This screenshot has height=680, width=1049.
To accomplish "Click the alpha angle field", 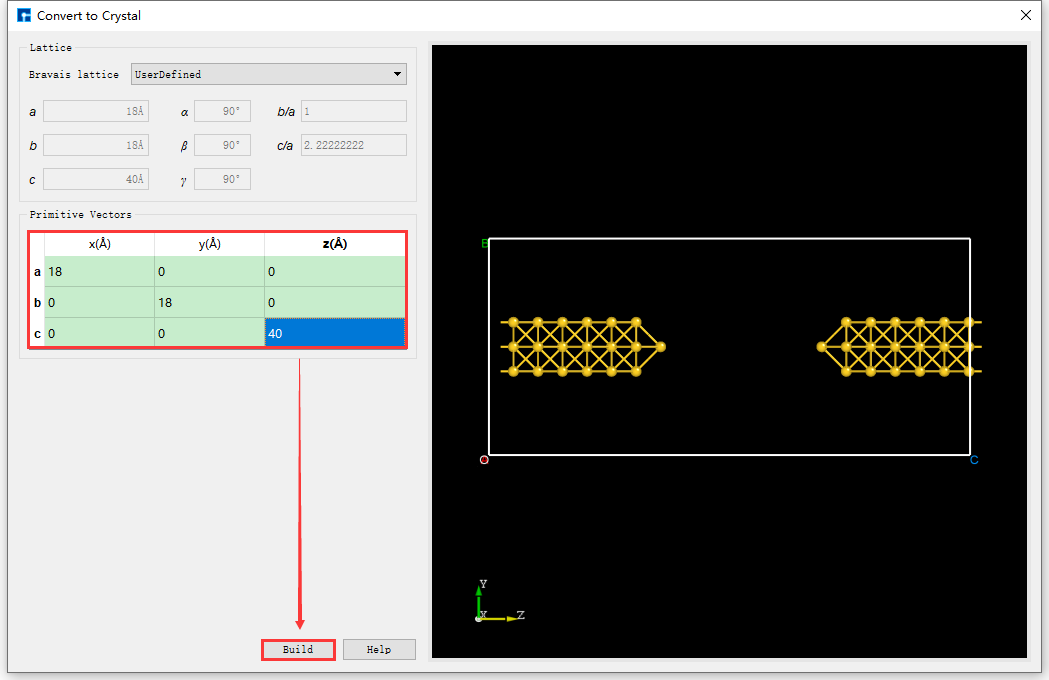I will coord(222,112).
